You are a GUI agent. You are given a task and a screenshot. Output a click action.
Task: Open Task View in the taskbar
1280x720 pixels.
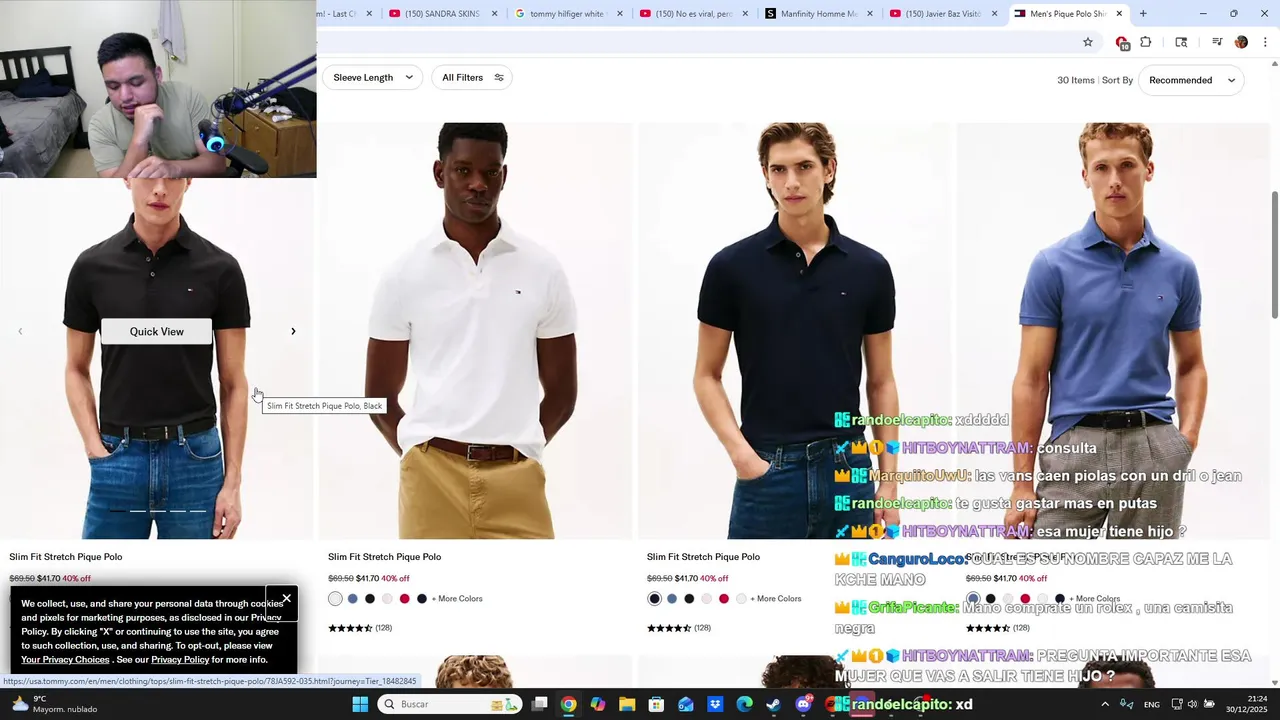pyautogui.click(x=540, y=704)
